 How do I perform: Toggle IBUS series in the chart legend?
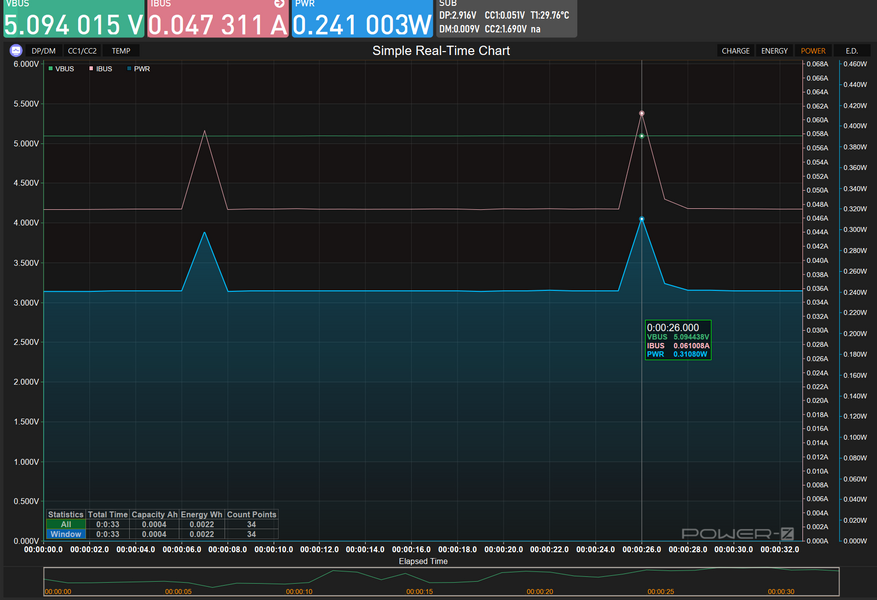(x=101, y=68)
